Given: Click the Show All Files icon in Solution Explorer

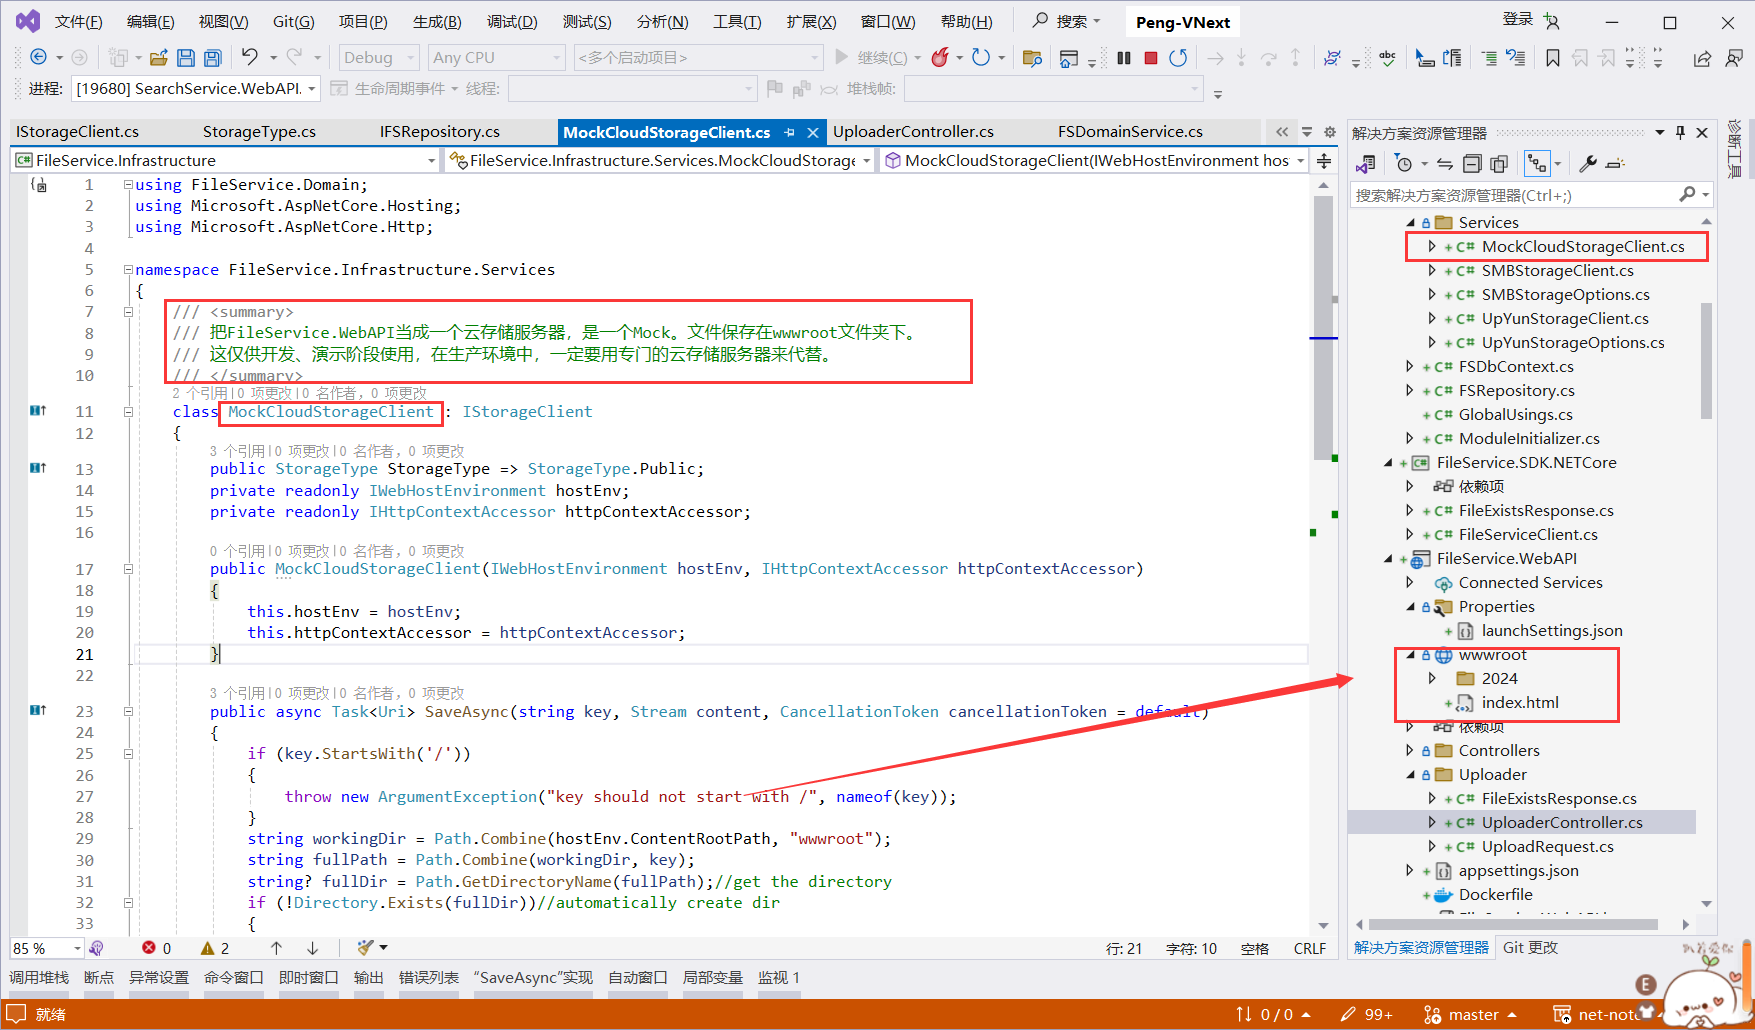Looking at the screenshot, I should click(x=1498, y=163).
